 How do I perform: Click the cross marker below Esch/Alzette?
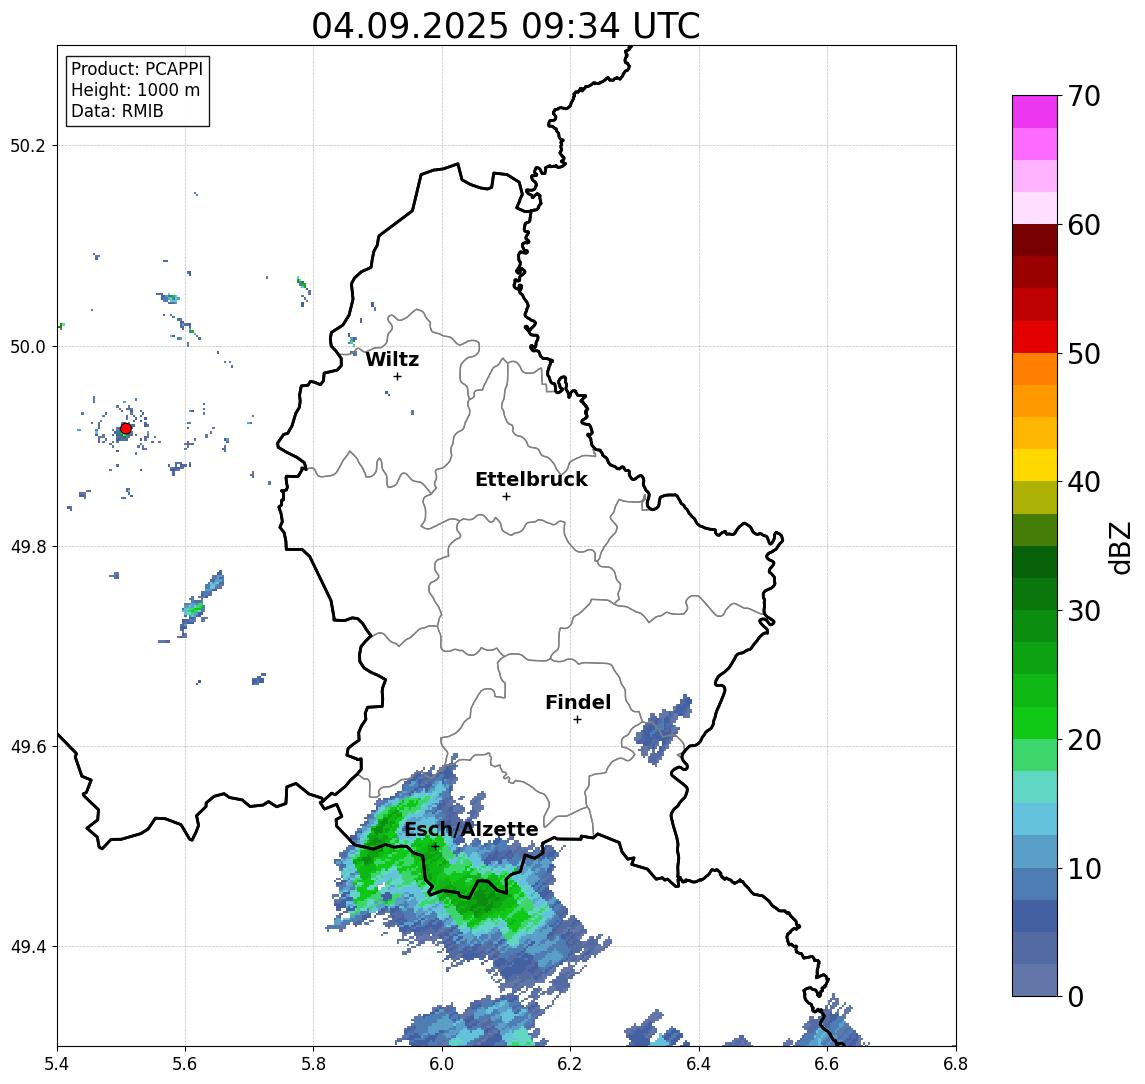[x=435, y=847]
